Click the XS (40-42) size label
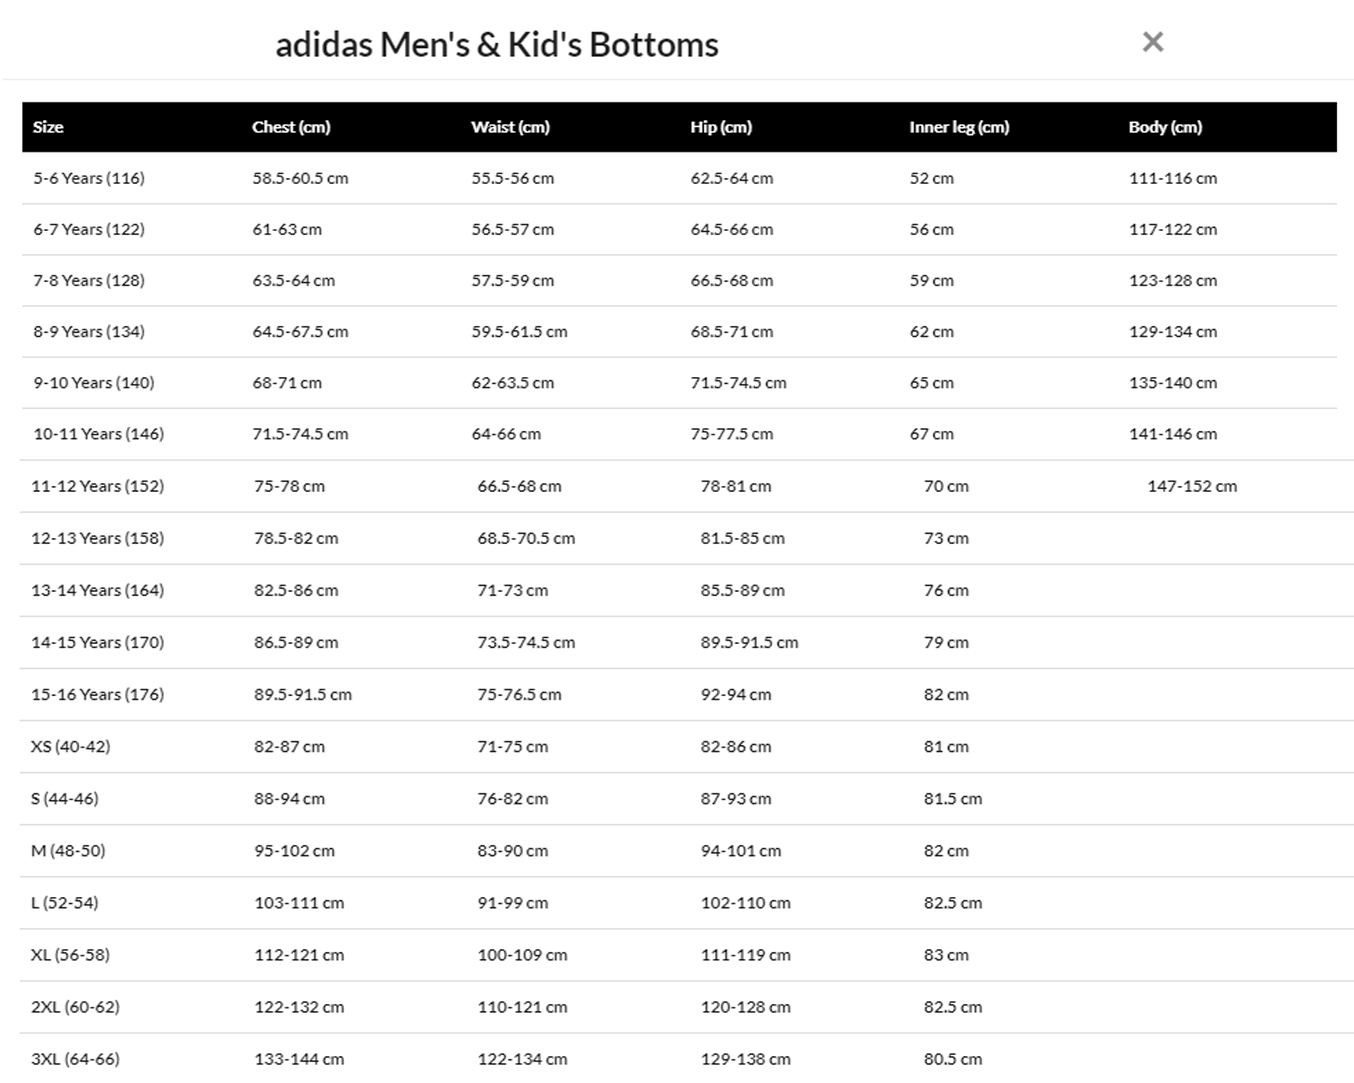 click(71, 746)
